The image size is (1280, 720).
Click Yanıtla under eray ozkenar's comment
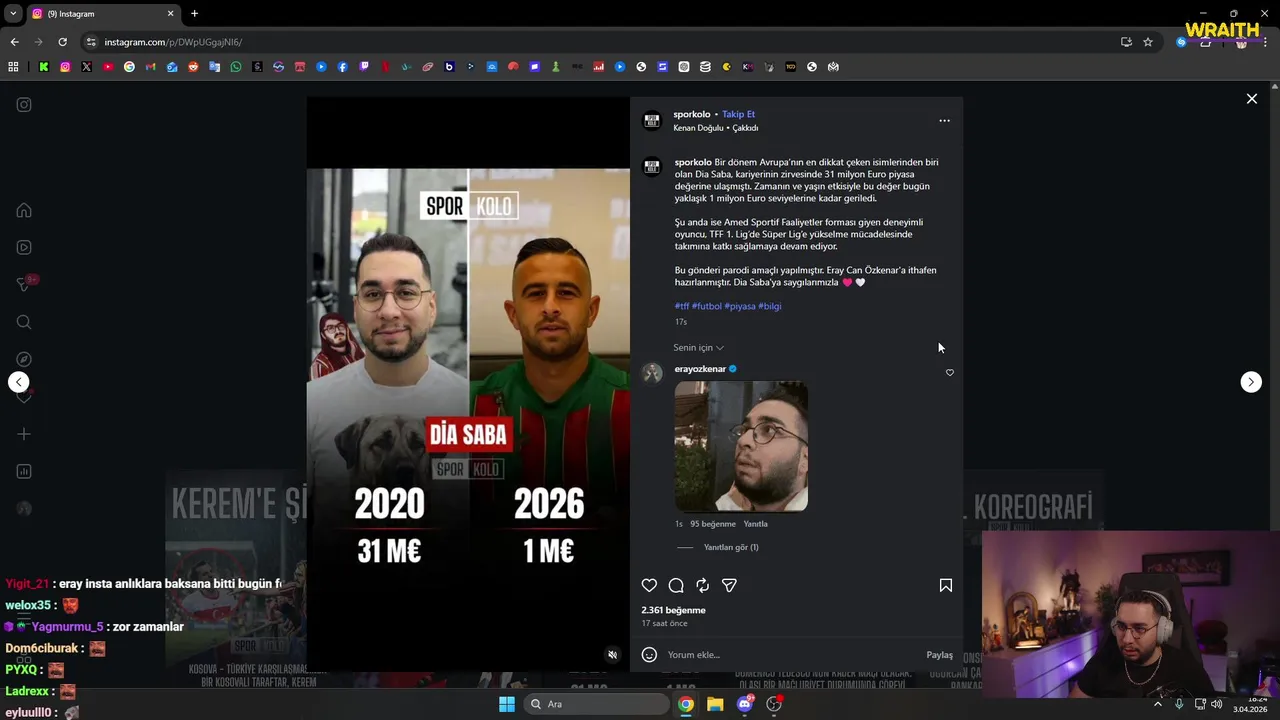point(755,524)
